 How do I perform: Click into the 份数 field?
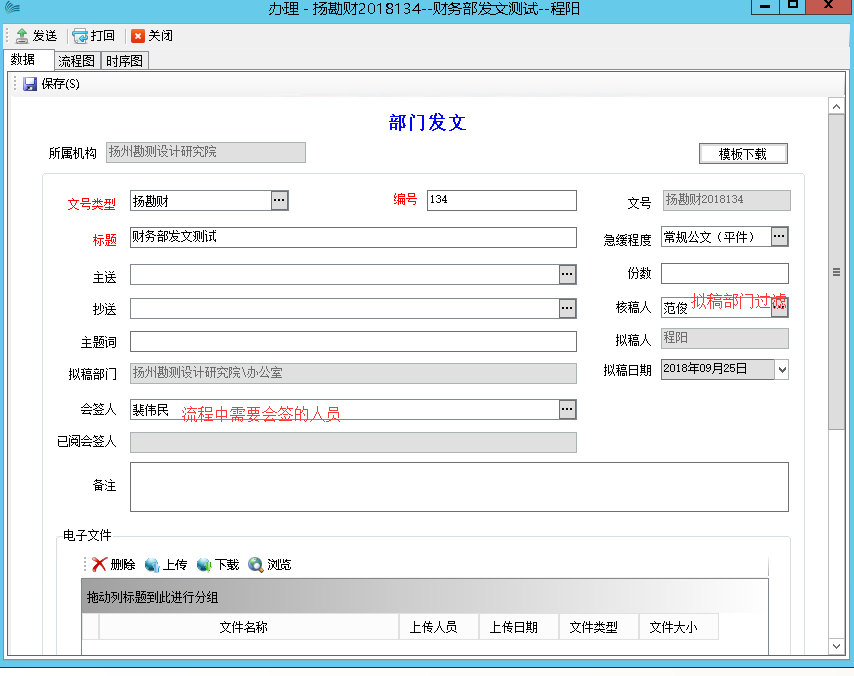click(724, 273)
